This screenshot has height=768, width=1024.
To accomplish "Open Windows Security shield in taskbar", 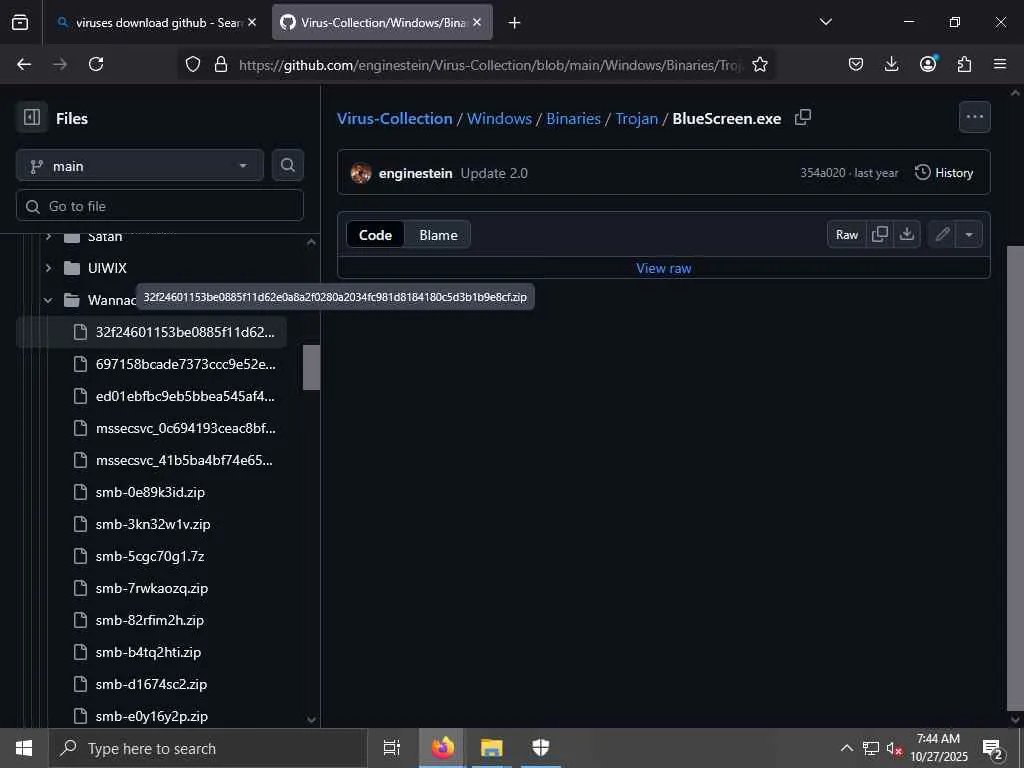I will (x=540, y=748).
